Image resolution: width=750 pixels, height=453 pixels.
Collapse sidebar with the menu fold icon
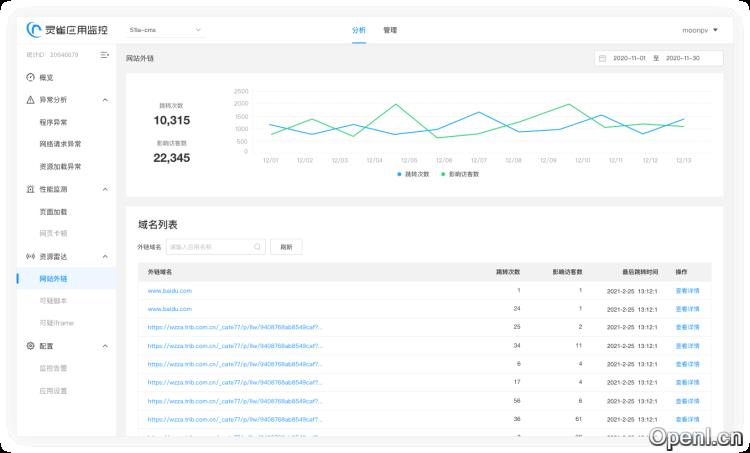pos(104,54)
